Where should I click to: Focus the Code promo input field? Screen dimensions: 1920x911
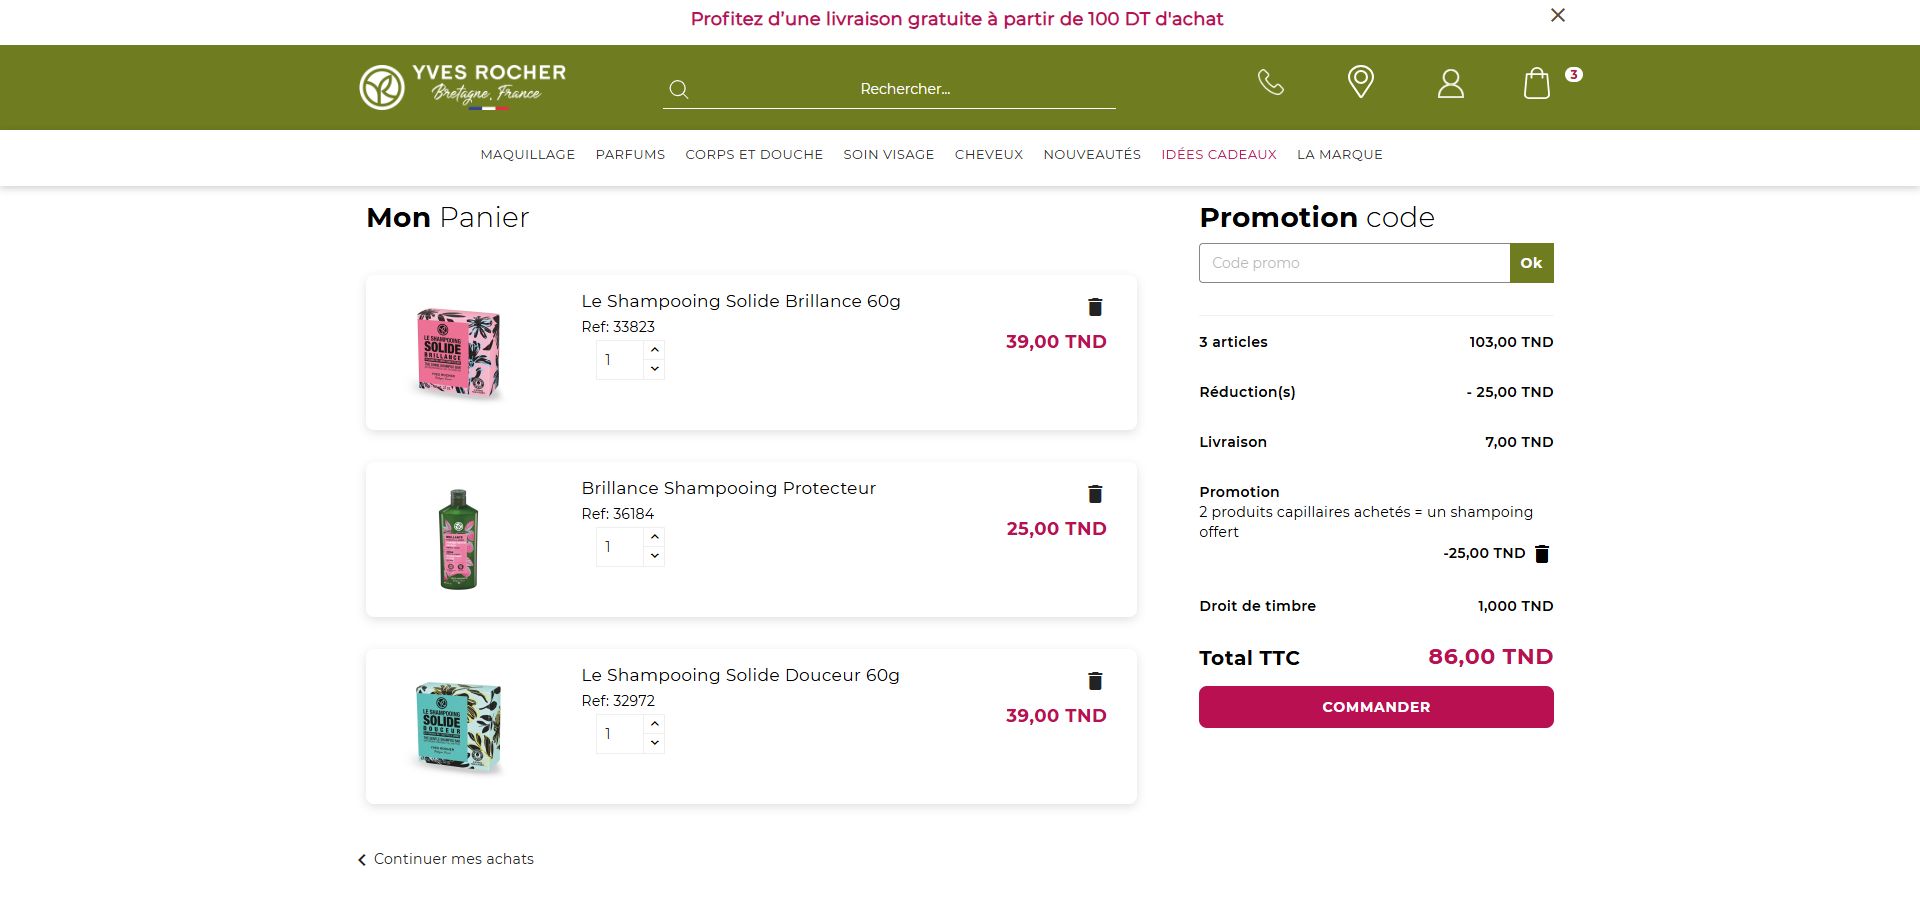pyautogui.click(x=1354, y=263)
